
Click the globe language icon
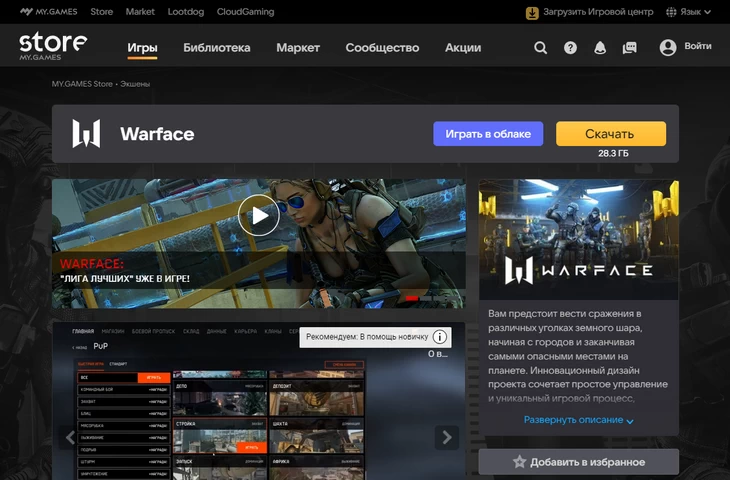point(671,12)
